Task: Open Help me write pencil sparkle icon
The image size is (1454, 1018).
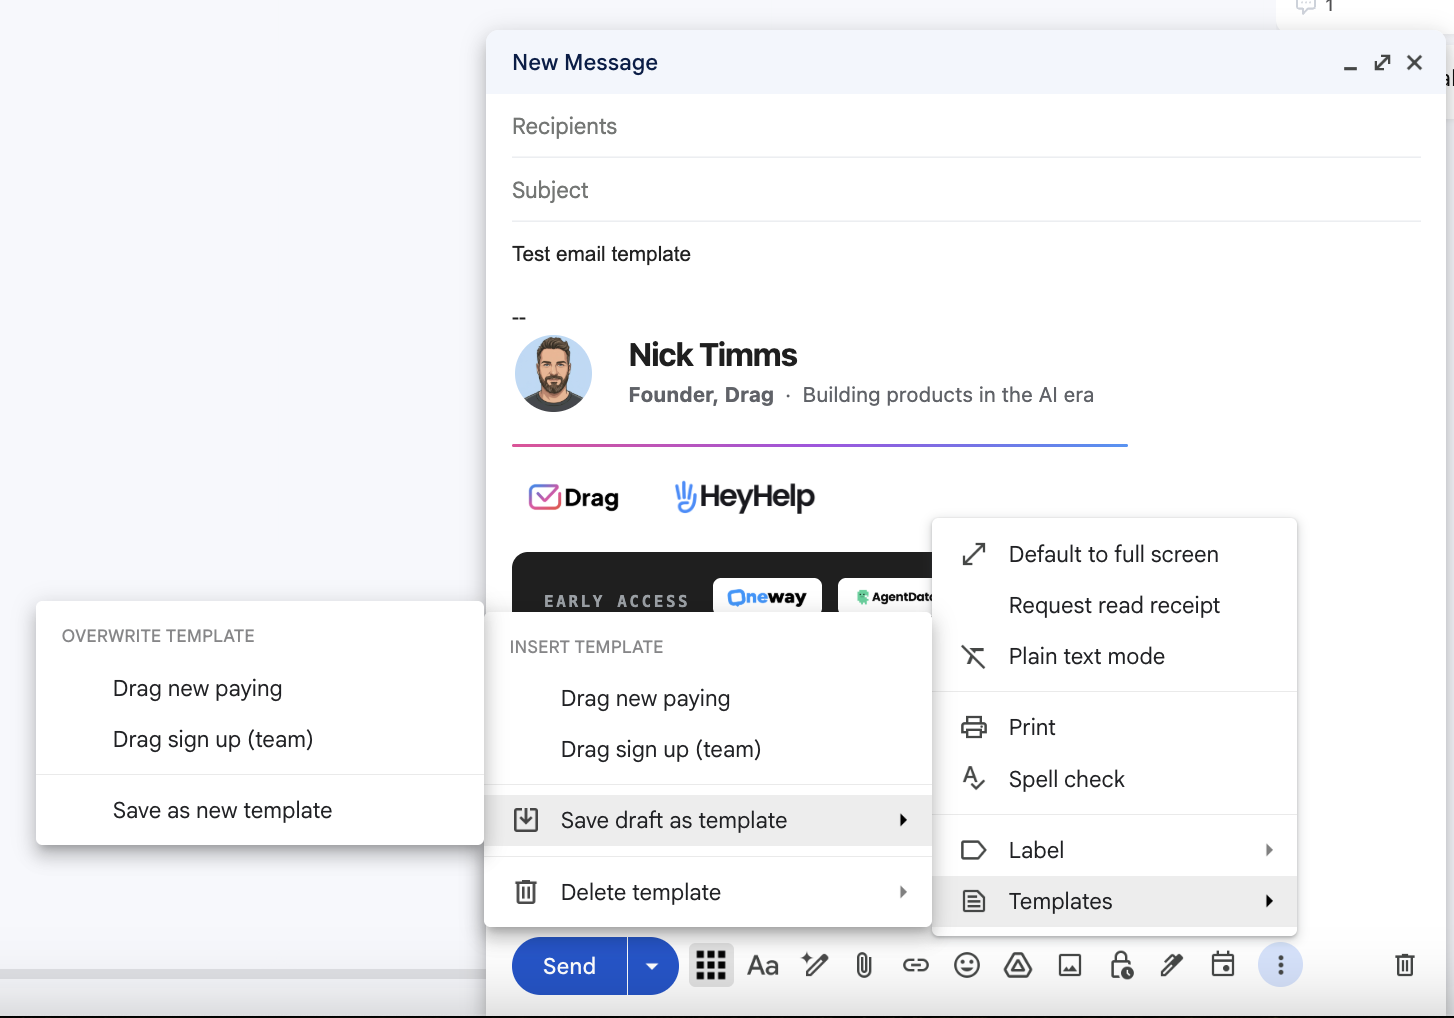Action: (815, 965)
